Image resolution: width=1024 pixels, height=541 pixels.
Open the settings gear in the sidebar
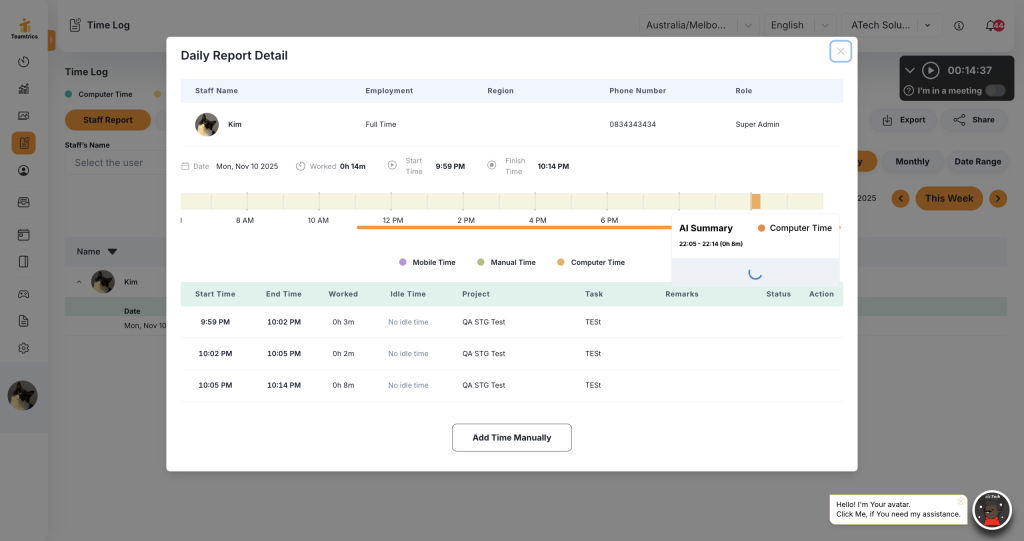pos(24,348)
